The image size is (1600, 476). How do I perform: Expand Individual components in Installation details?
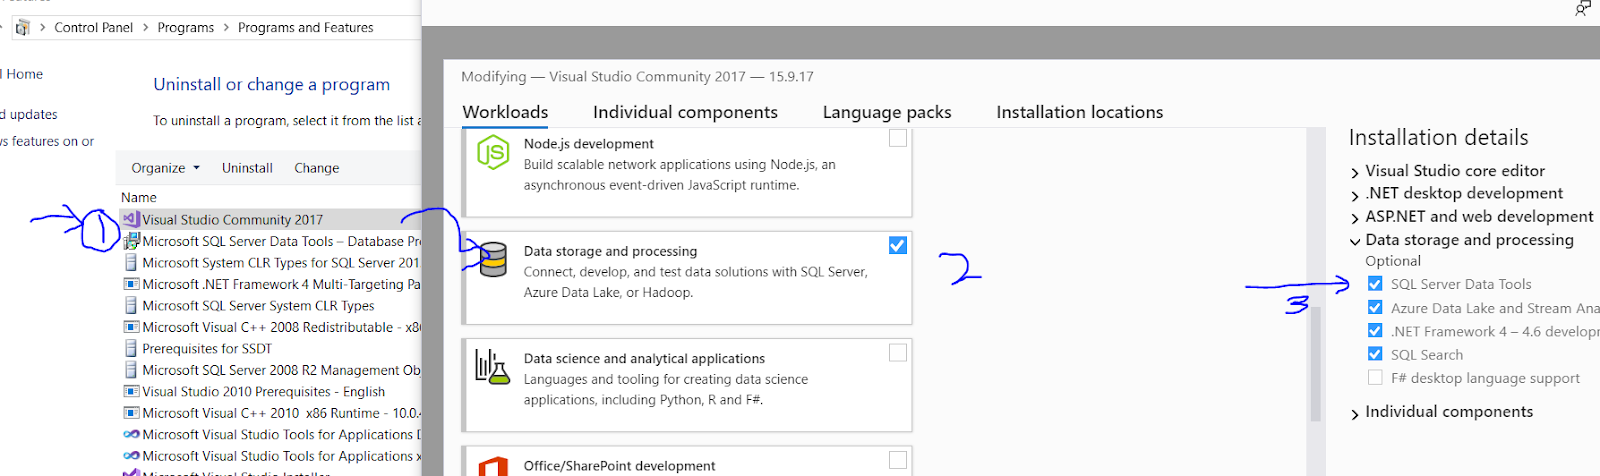pyautogui.click(x=1355, y=413)
